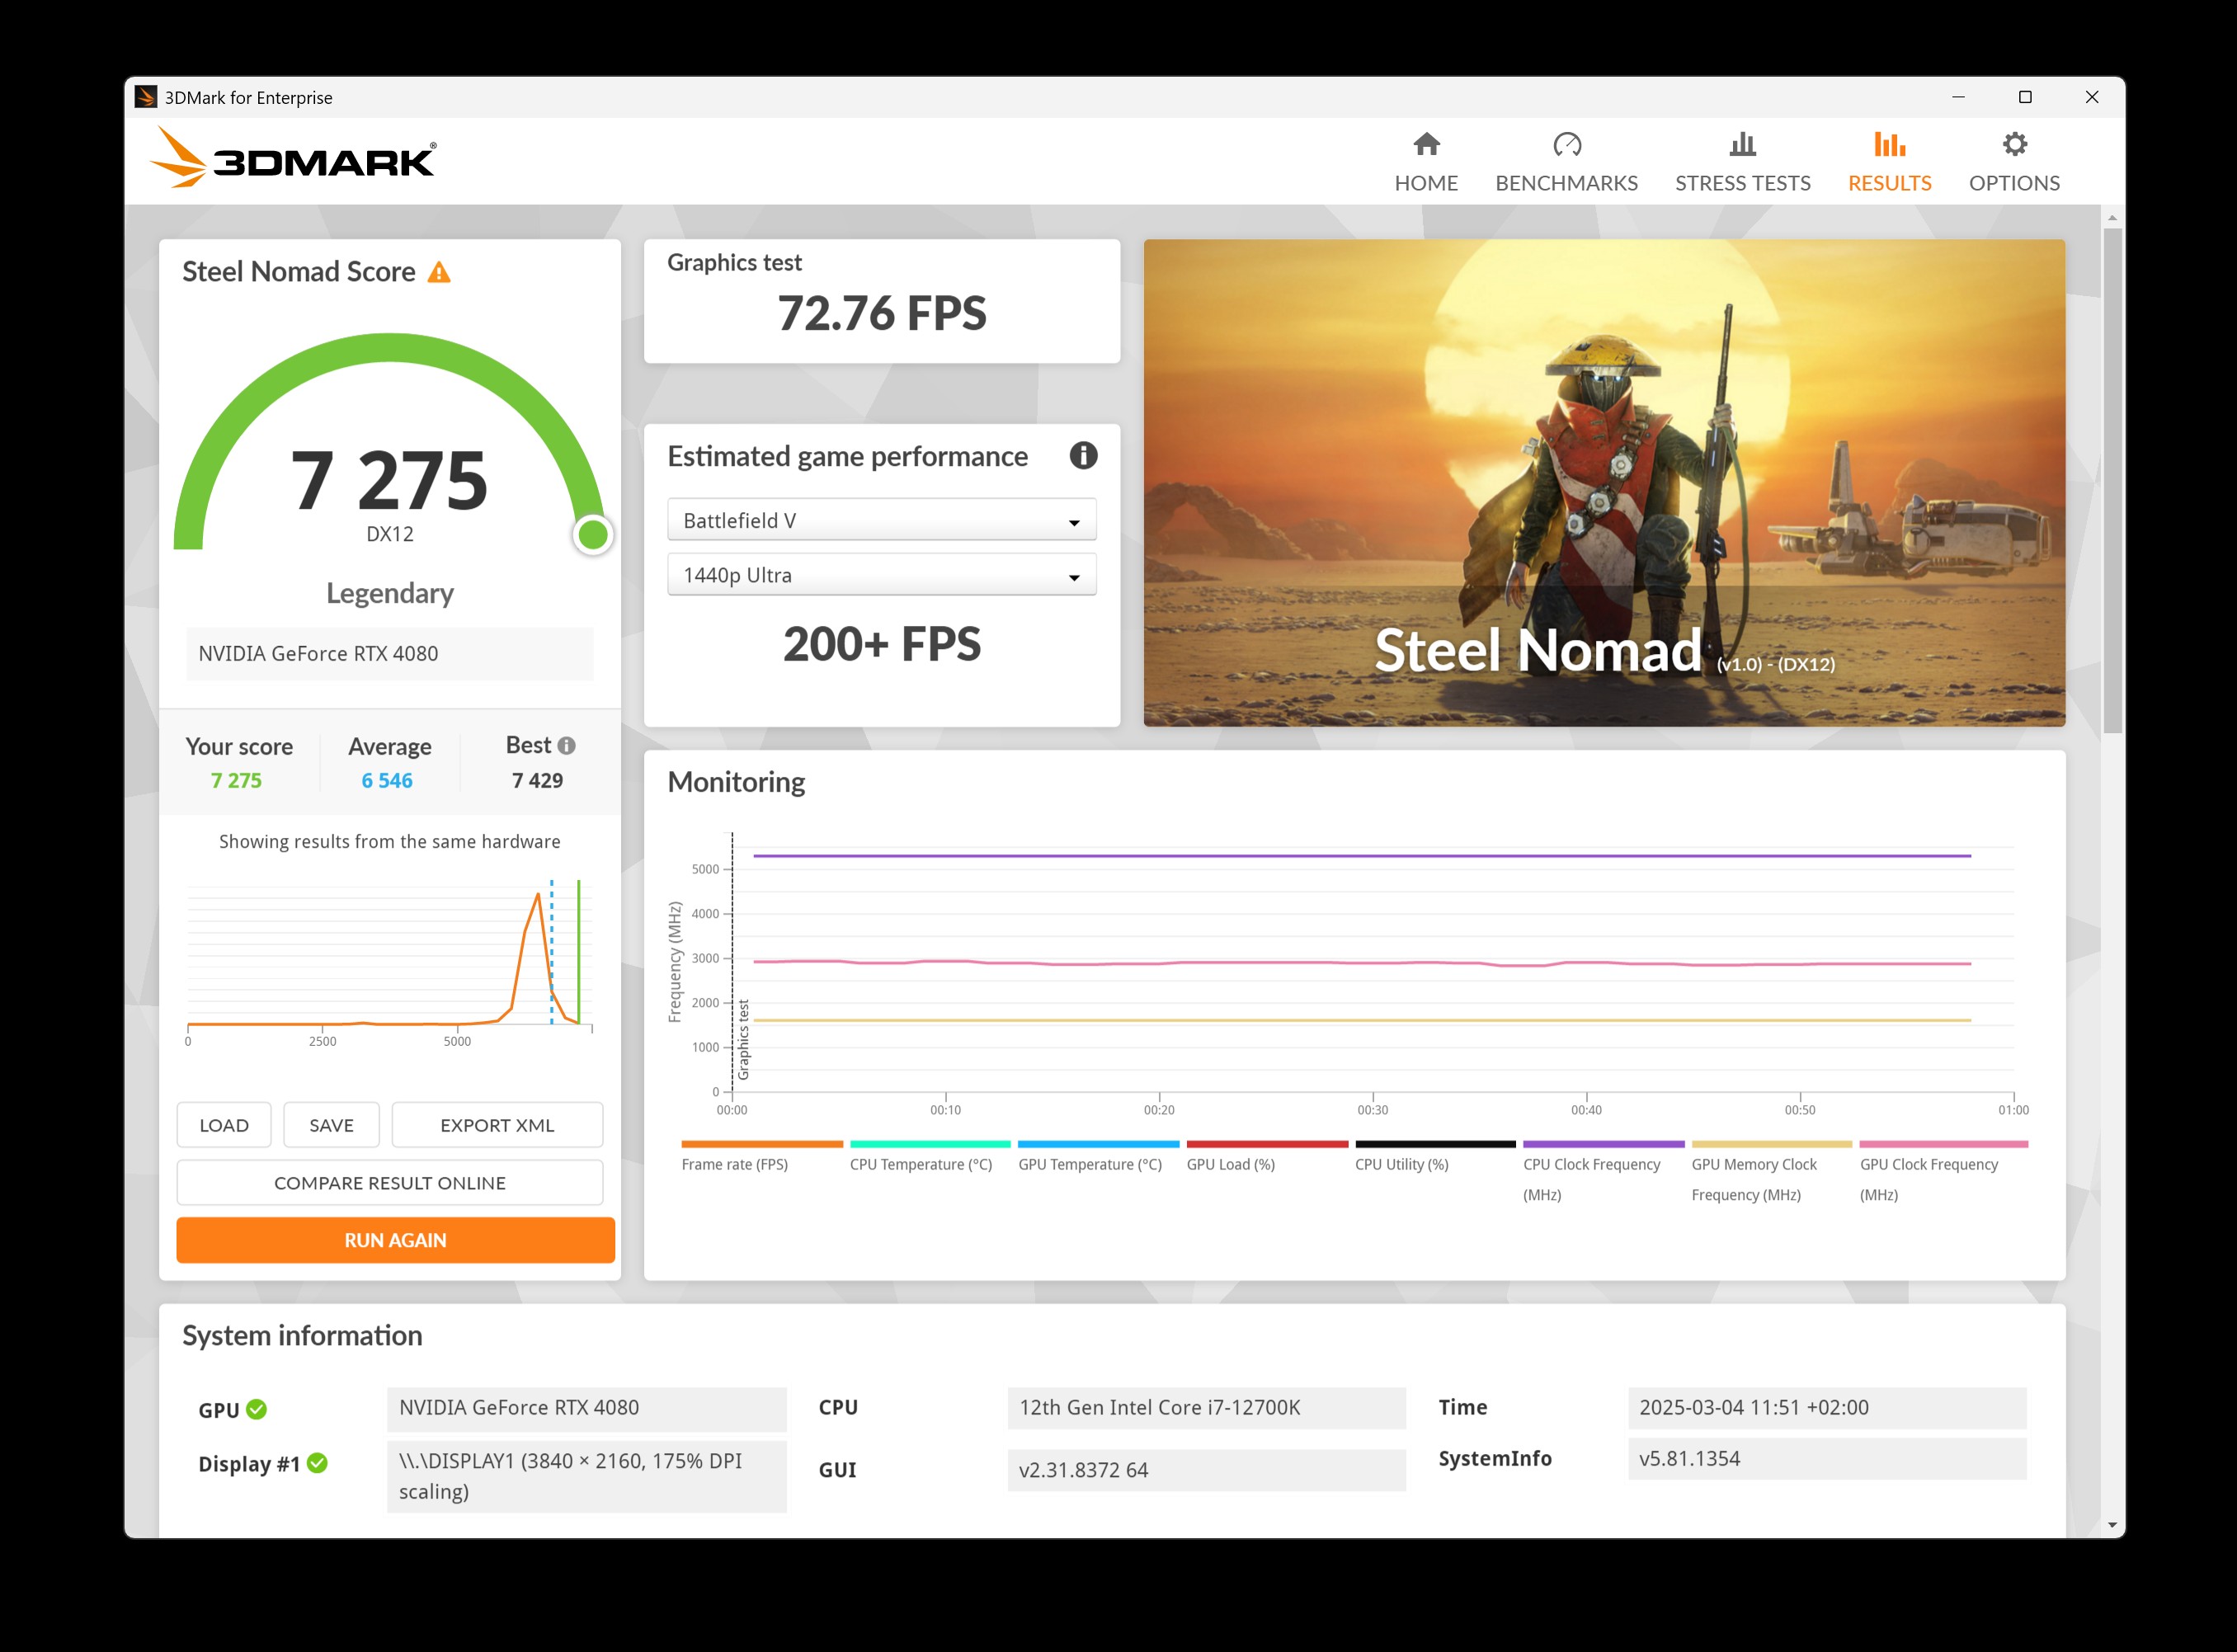Click the green marker line on histogram
Screen dimensions: 2237x1652
coord(578,951)
